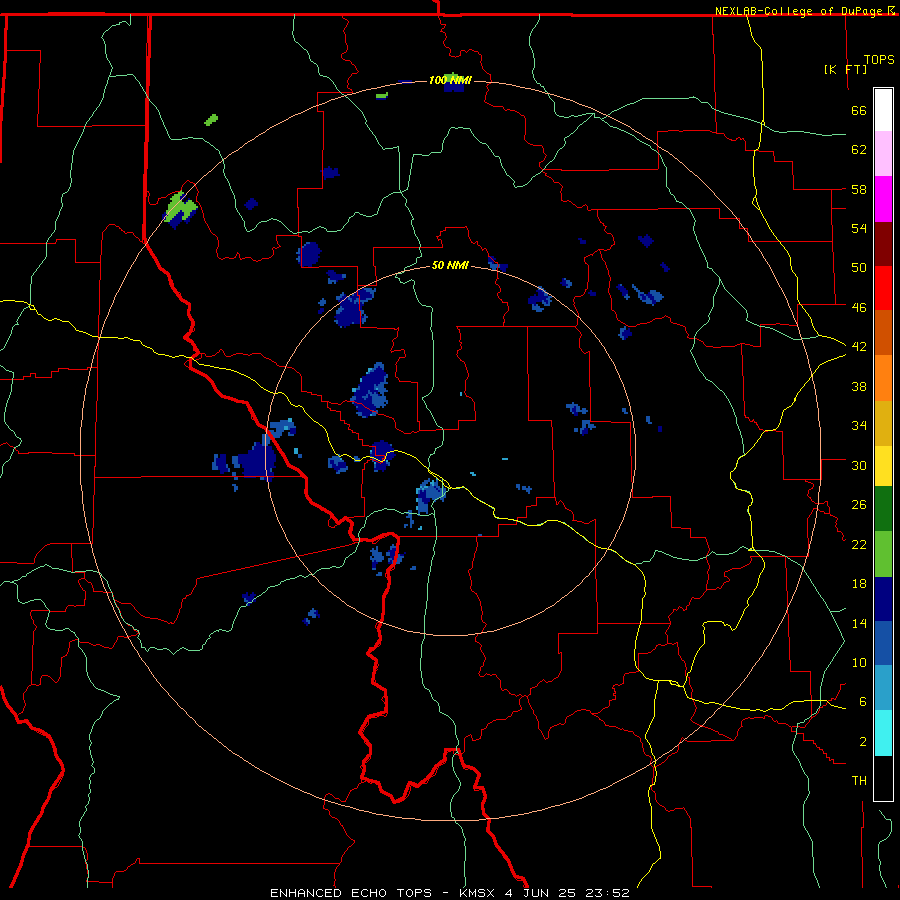Click the small isolated green echo far northwest
The height and width of the screenshot is (900, 900).
tap(211, 119)
